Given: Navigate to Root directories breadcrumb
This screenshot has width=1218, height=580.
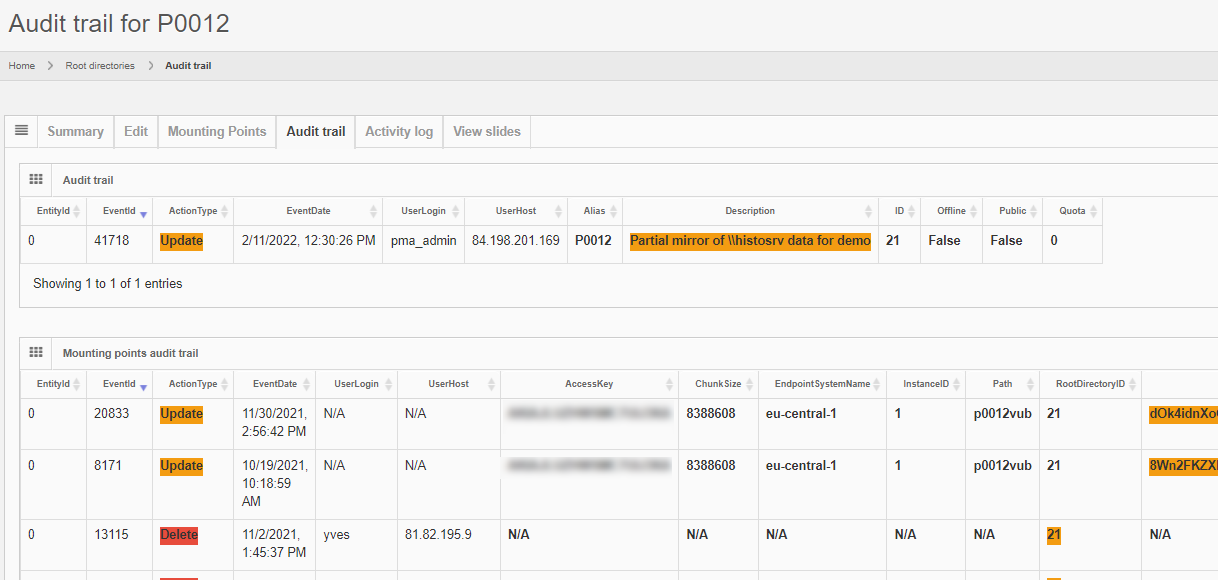Looking at the screenshot, I should pyautogui.click(x=100, y=66).
